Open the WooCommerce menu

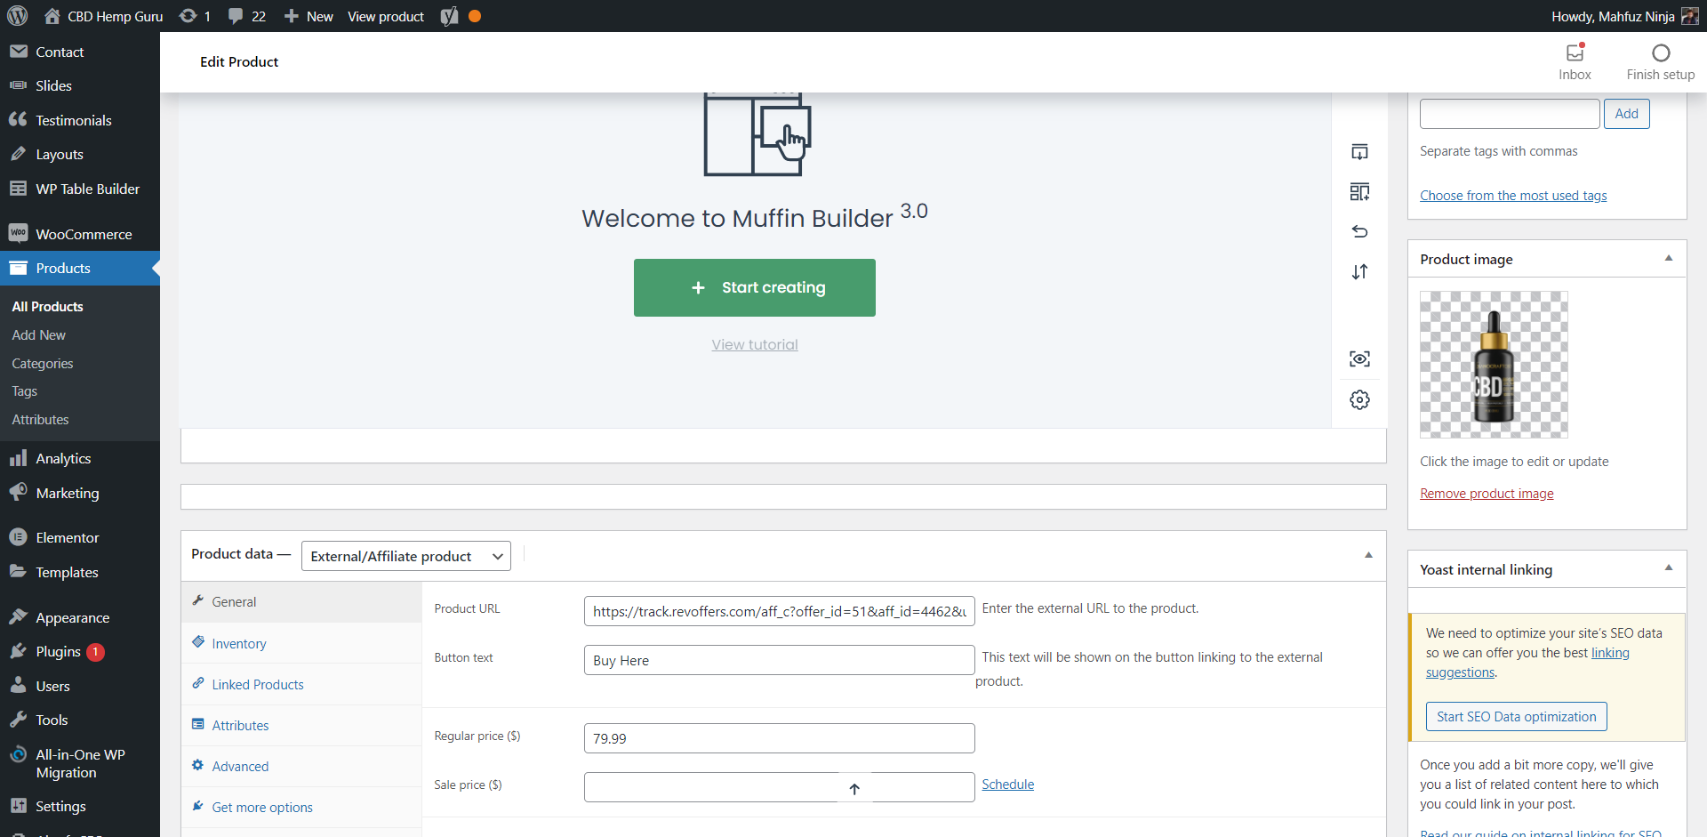80,234
